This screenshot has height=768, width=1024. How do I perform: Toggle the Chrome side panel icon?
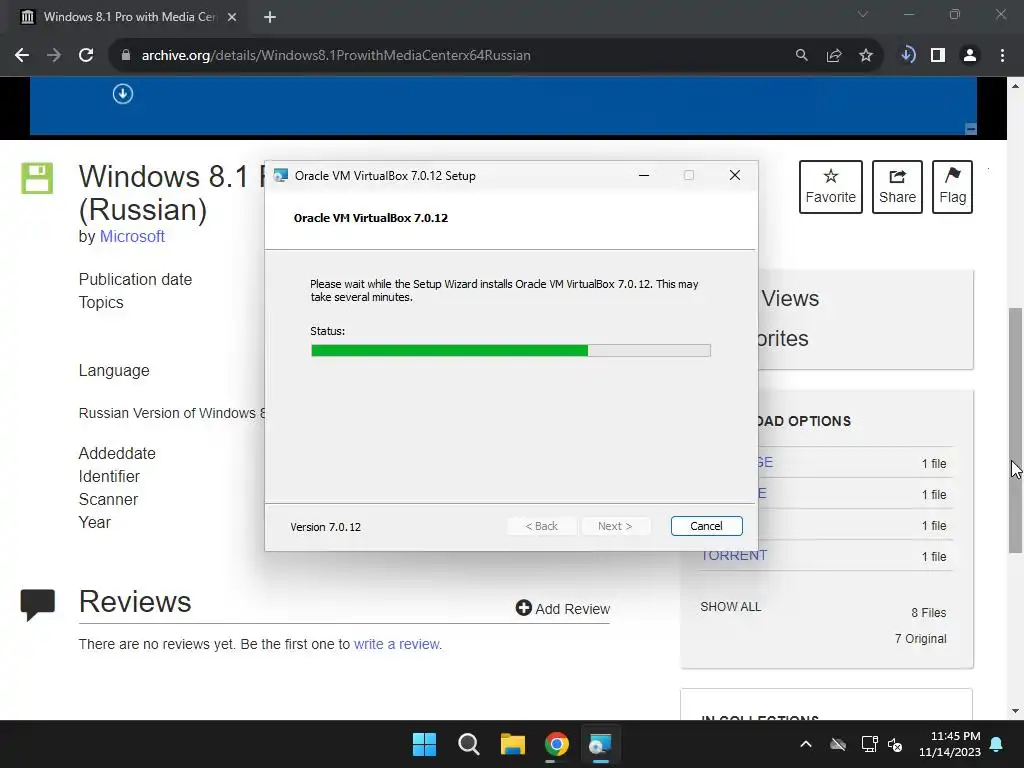pos(938,56)
